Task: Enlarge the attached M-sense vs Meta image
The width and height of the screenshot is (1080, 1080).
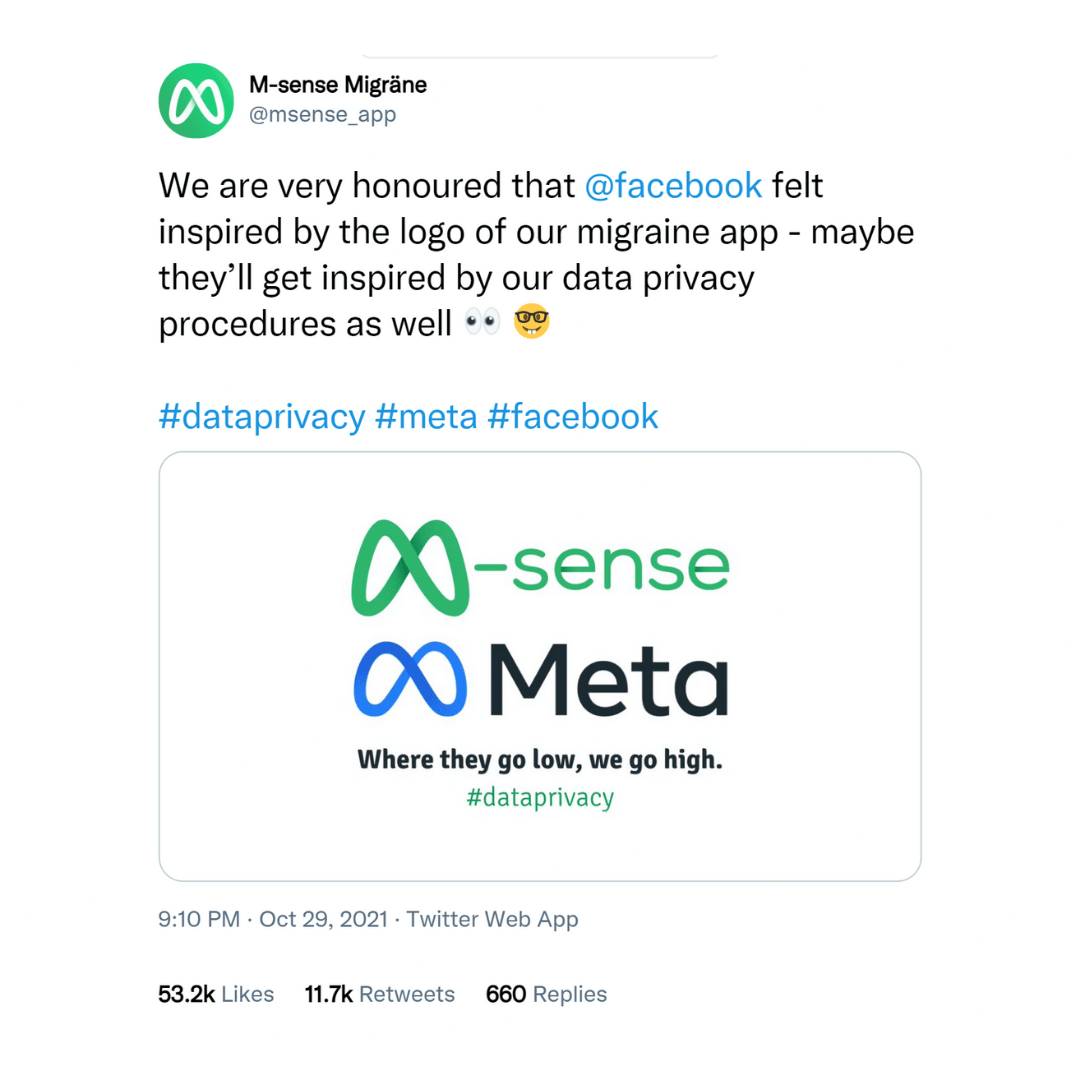Action: pos(540,666)
